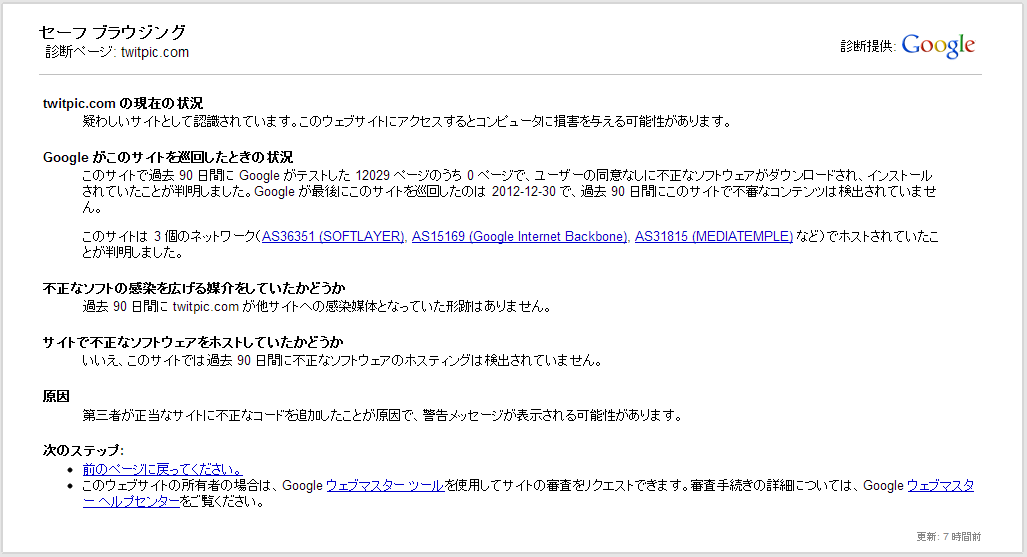This screenshot has height=557, width=1027.
Task: Click heading Google がこのサイトを巡回したときの状況
Action: click(x=168, y=157)
